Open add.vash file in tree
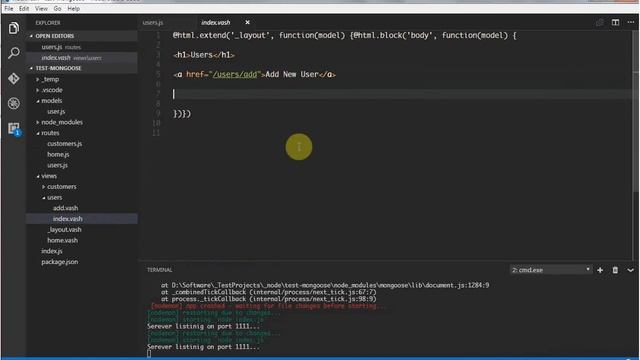Viewport: 640px width, 360px height. click(65, 208)
